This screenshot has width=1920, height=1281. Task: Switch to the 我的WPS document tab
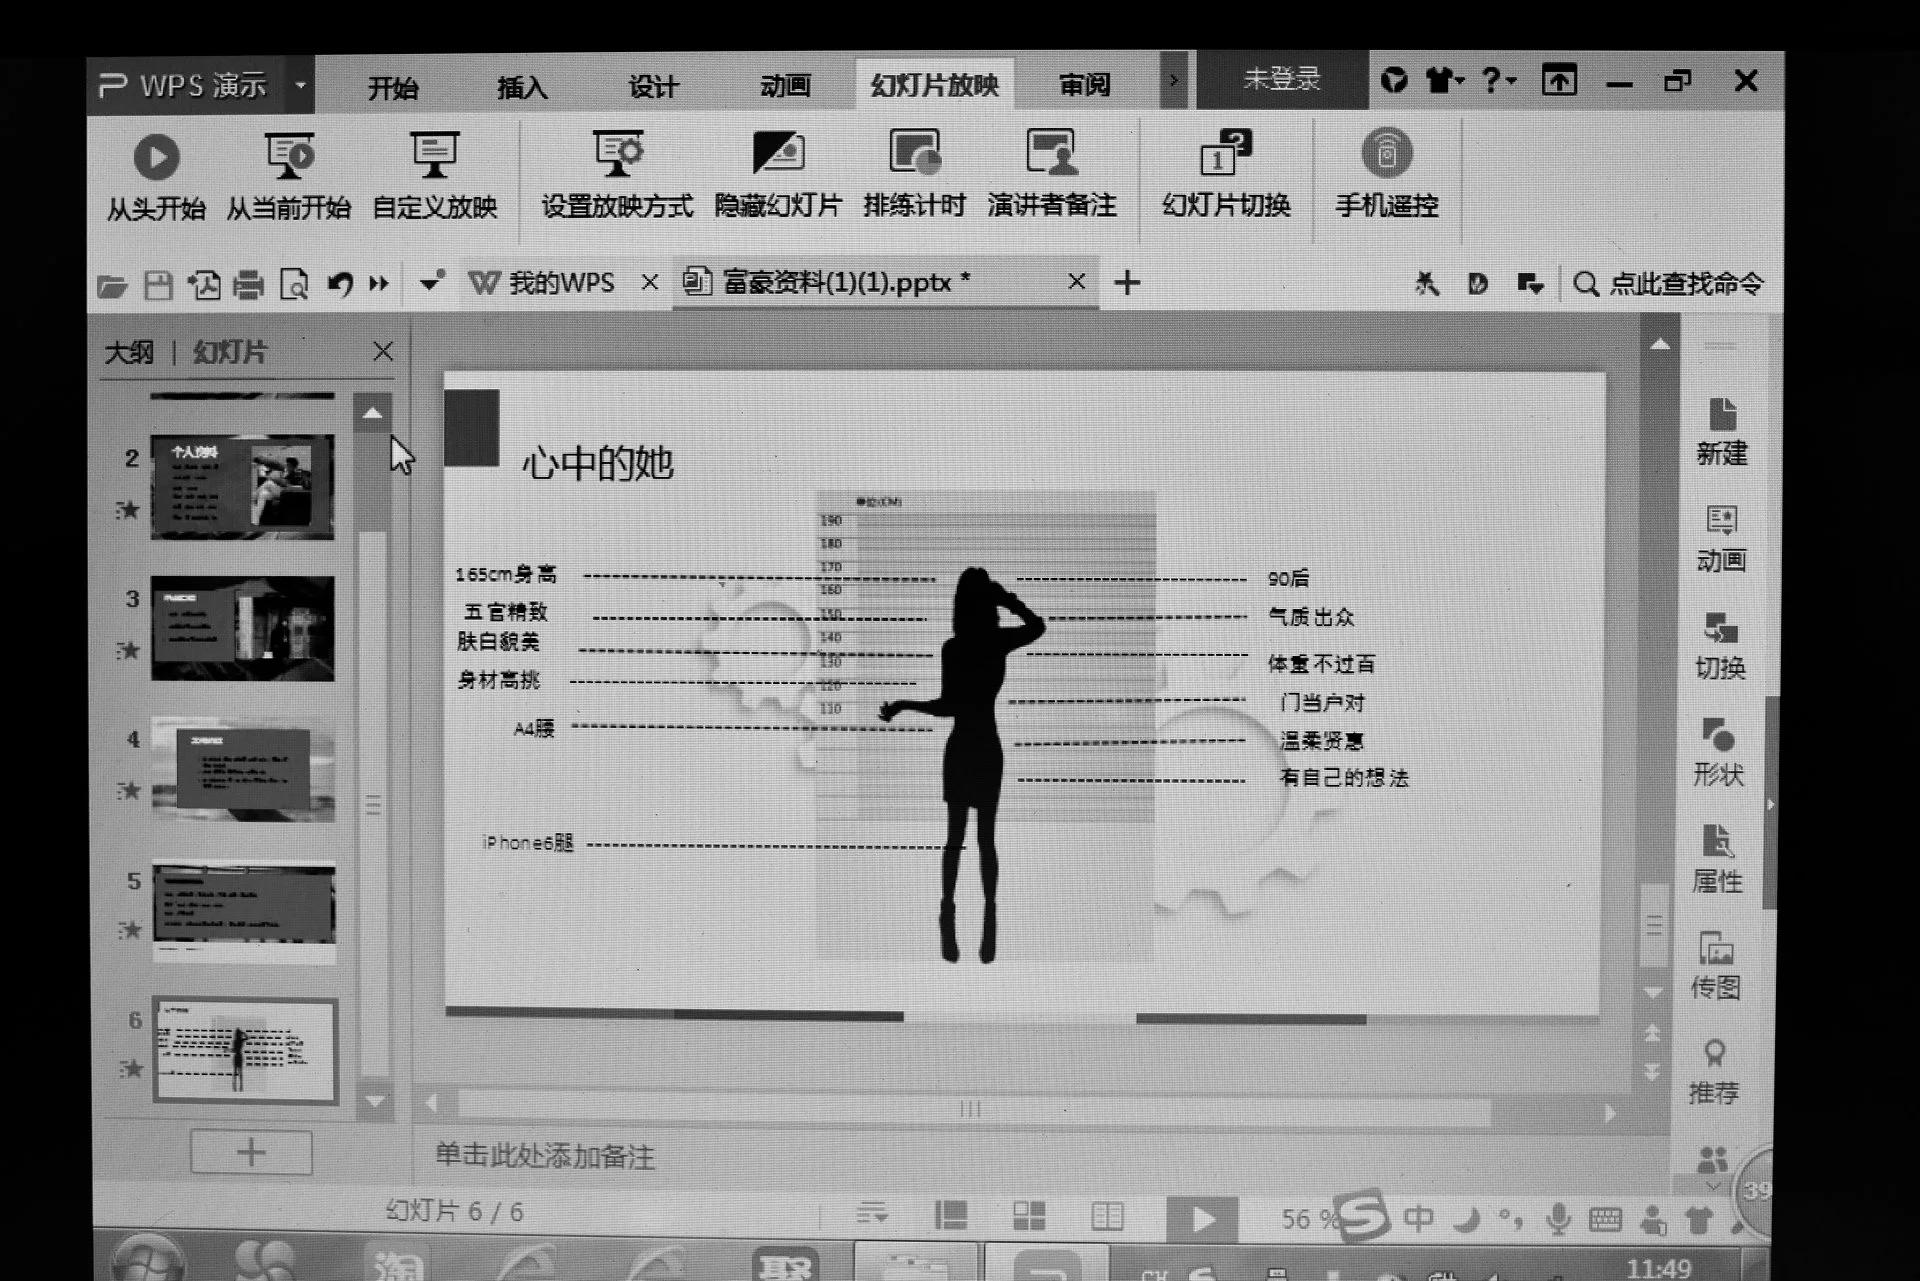click(x=560, y=283)
